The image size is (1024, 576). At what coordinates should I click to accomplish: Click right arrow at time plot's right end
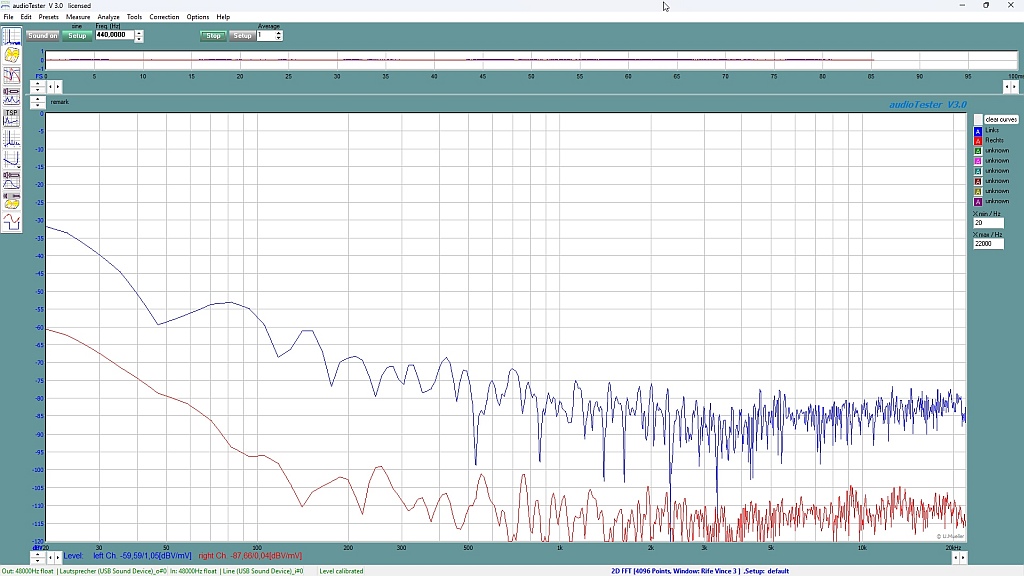pos(1014,86)
